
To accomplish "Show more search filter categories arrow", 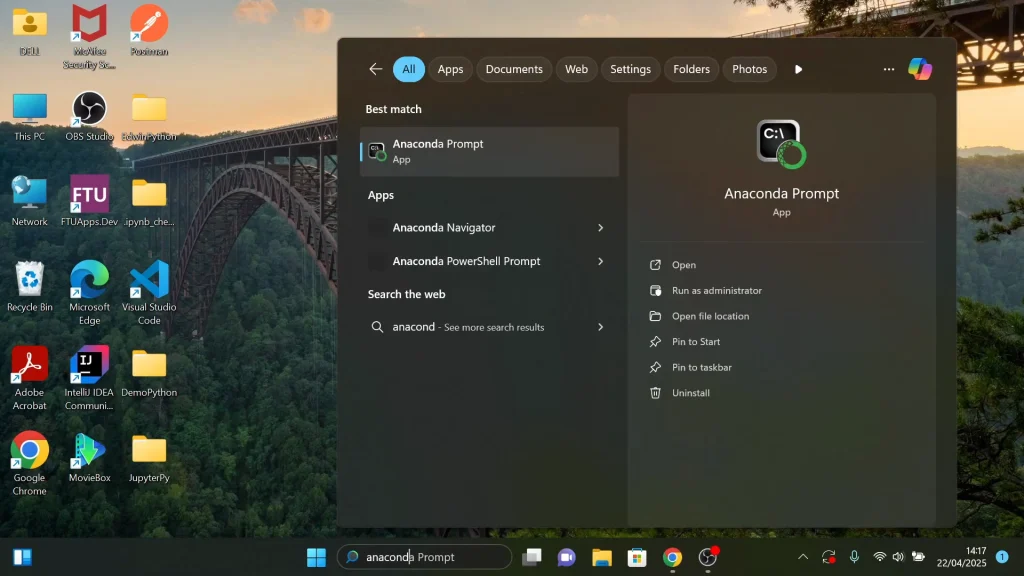I will click(x=798, y=69).
